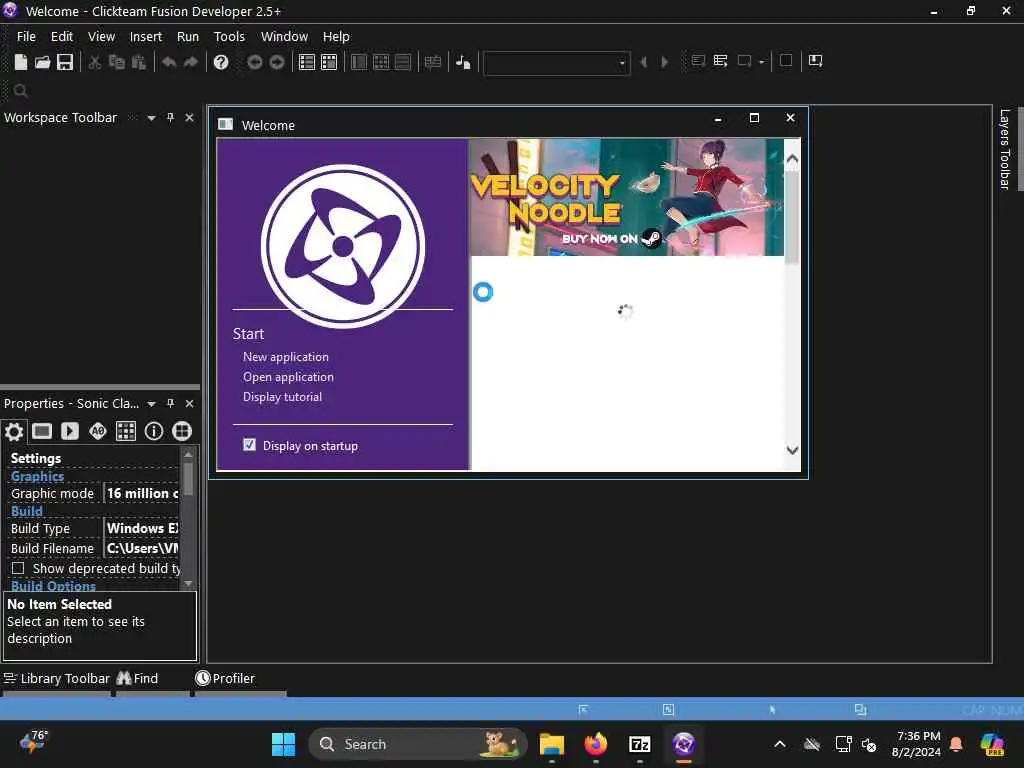Open the File menu
Screen dimensions: 1024x768
coord(26,37)
